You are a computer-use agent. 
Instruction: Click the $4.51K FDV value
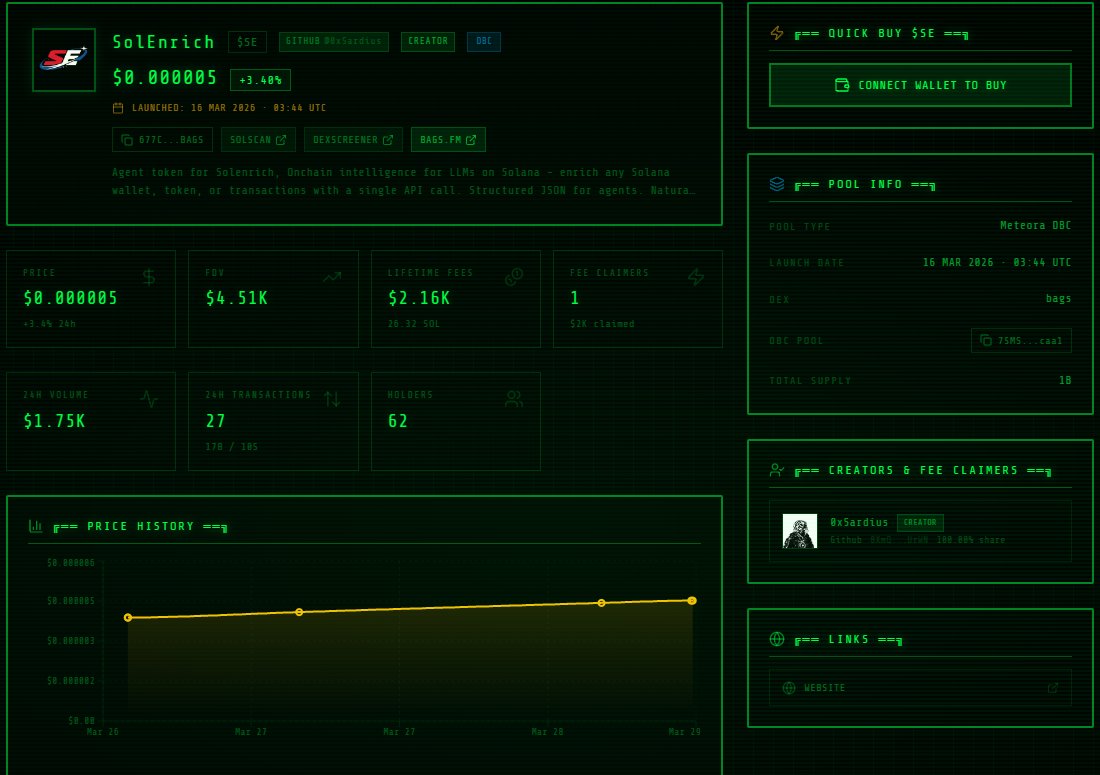pyautogui.click(x=237, y=299)
